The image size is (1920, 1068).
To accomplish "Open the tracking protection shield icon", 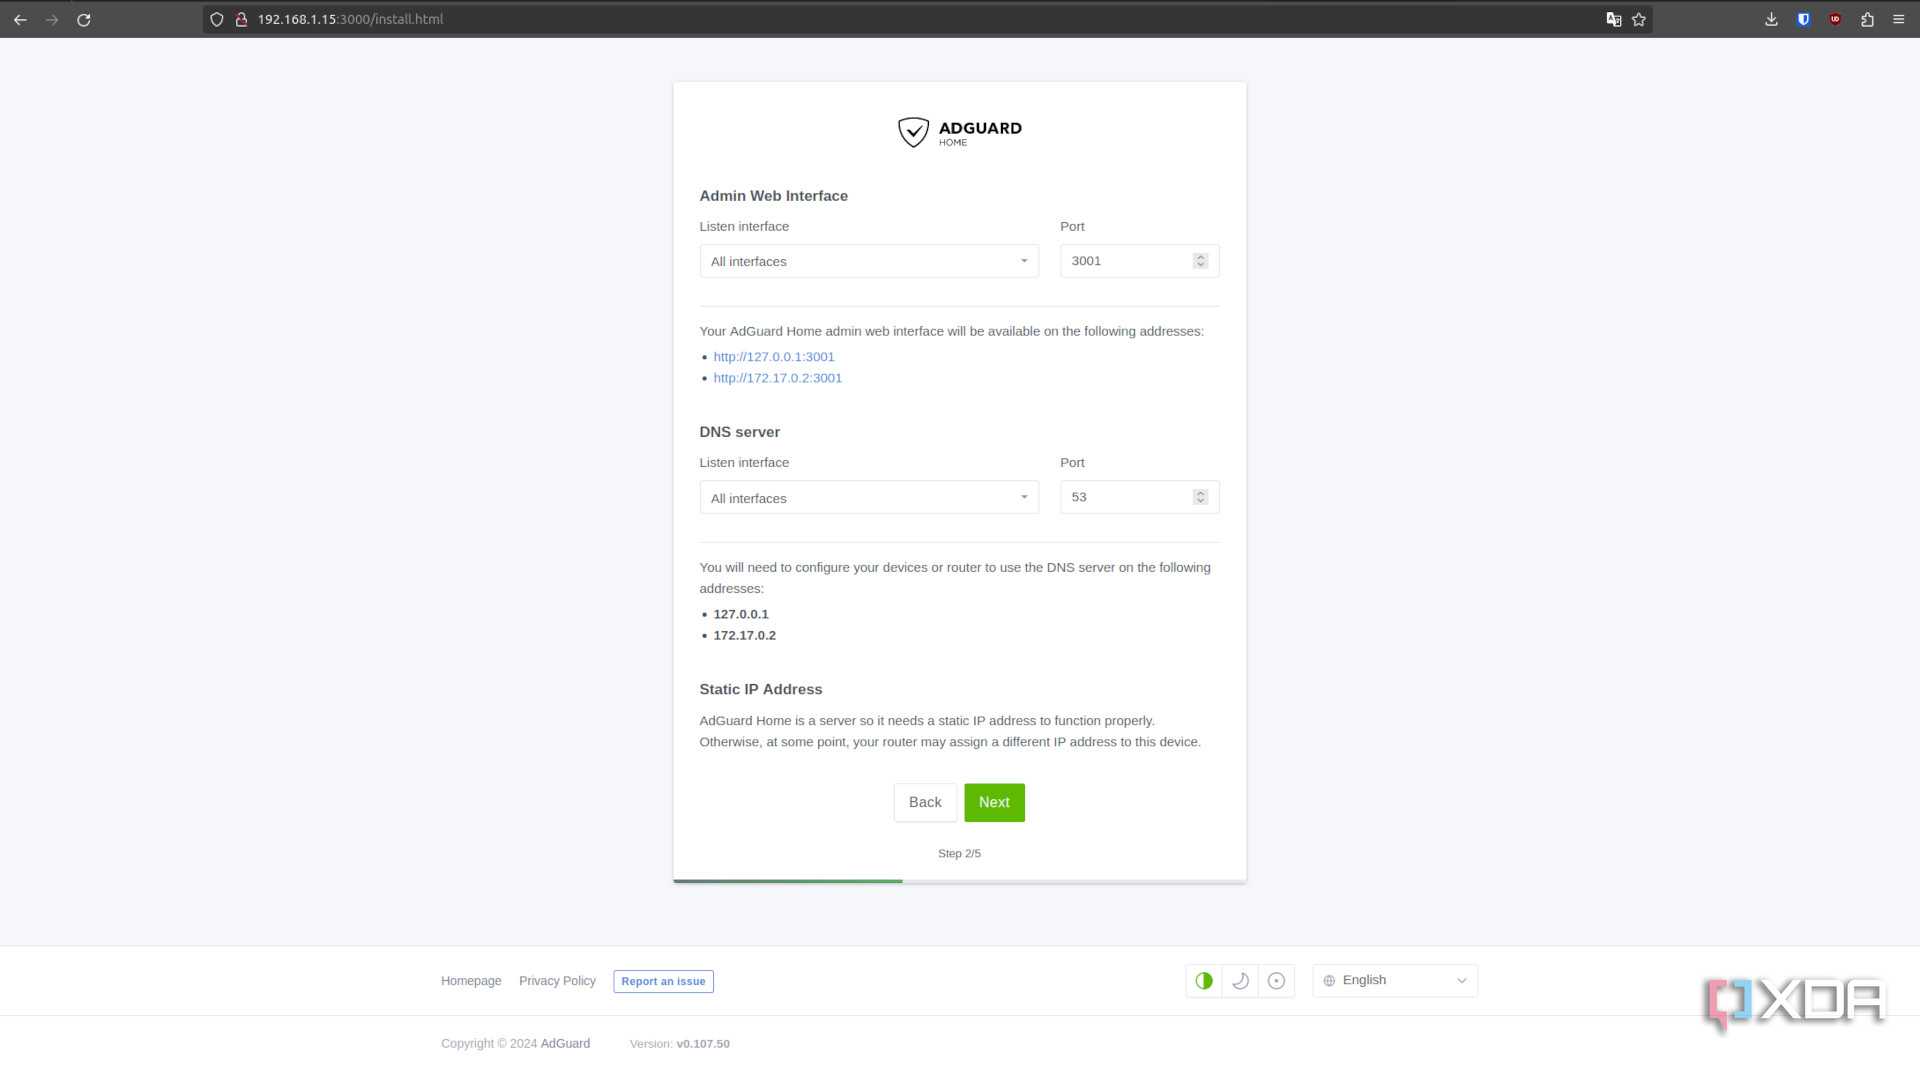I will [x=216, y=19].
